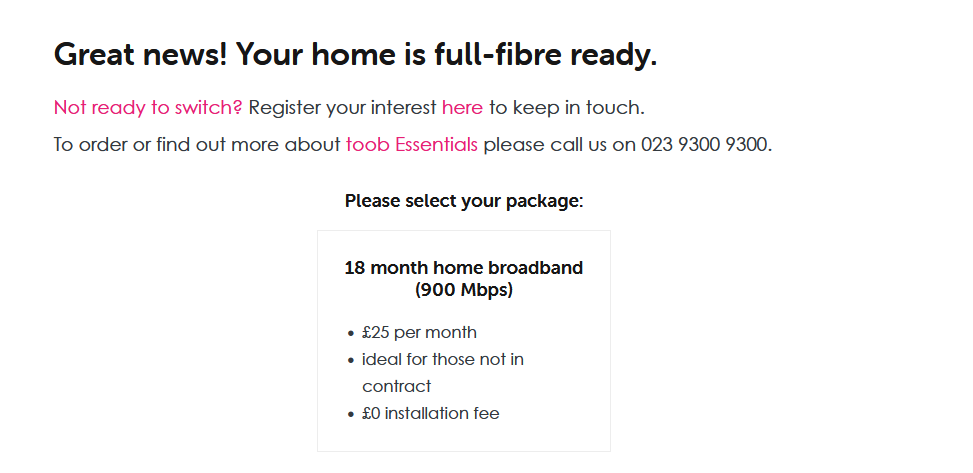Click the "to keep in touch." text
Image resolution: width=973 pixels, height=473 pixels.
(566, 107)
